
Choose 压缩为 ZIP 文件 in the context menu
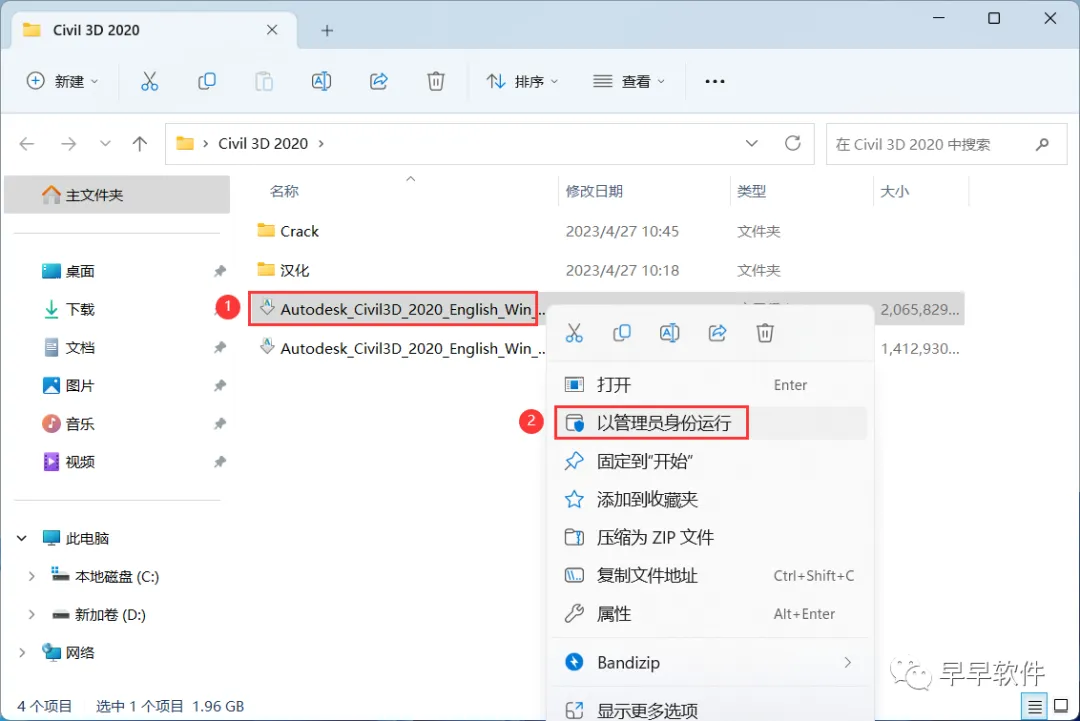(711, 537)
